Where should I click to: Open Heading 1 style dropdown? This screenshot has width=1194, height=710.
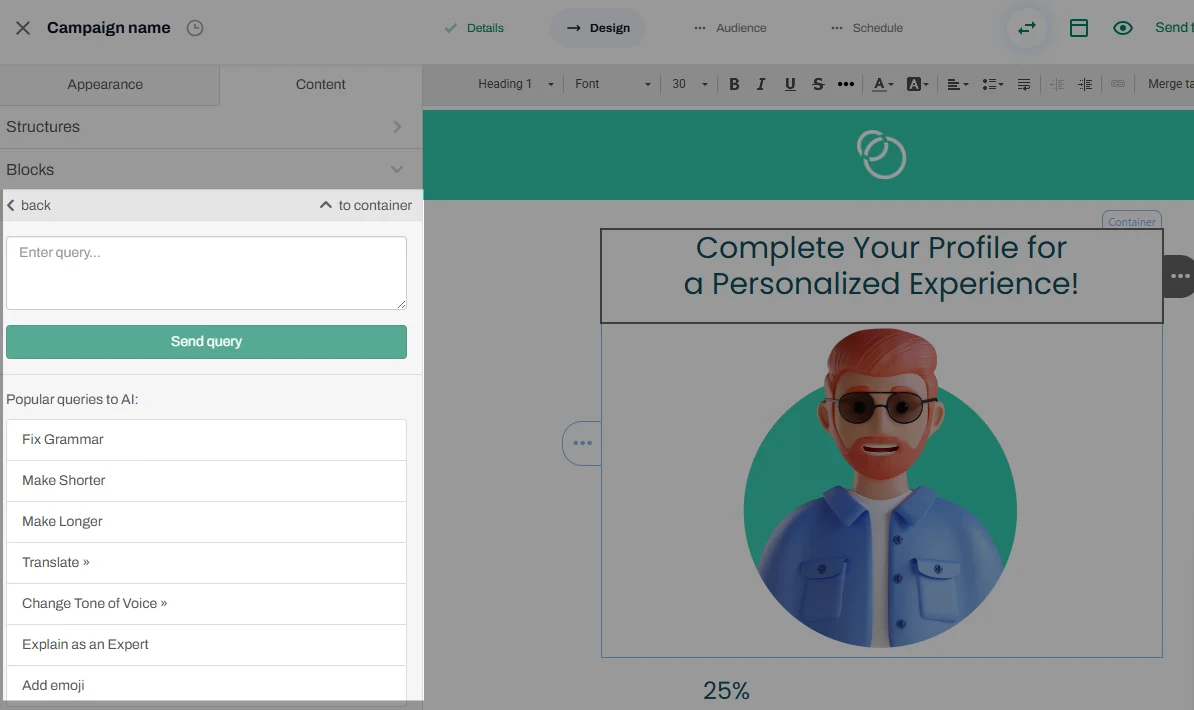(515, 85)
